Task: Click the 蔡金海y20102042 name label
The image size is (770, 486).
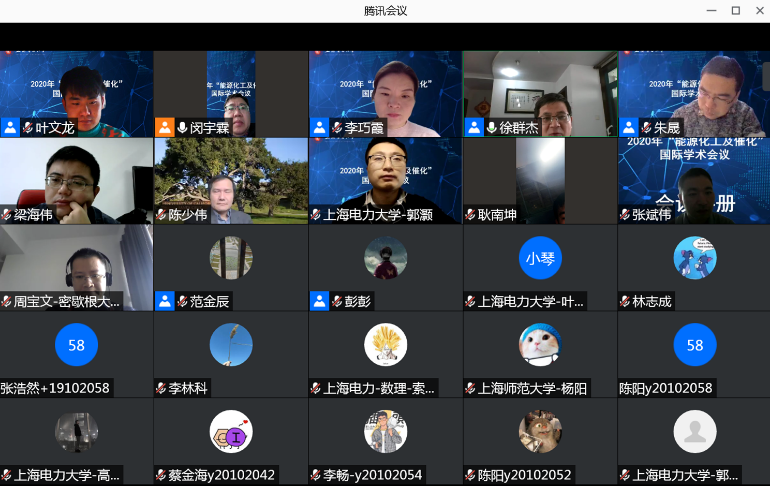Action: click(214, 475)
